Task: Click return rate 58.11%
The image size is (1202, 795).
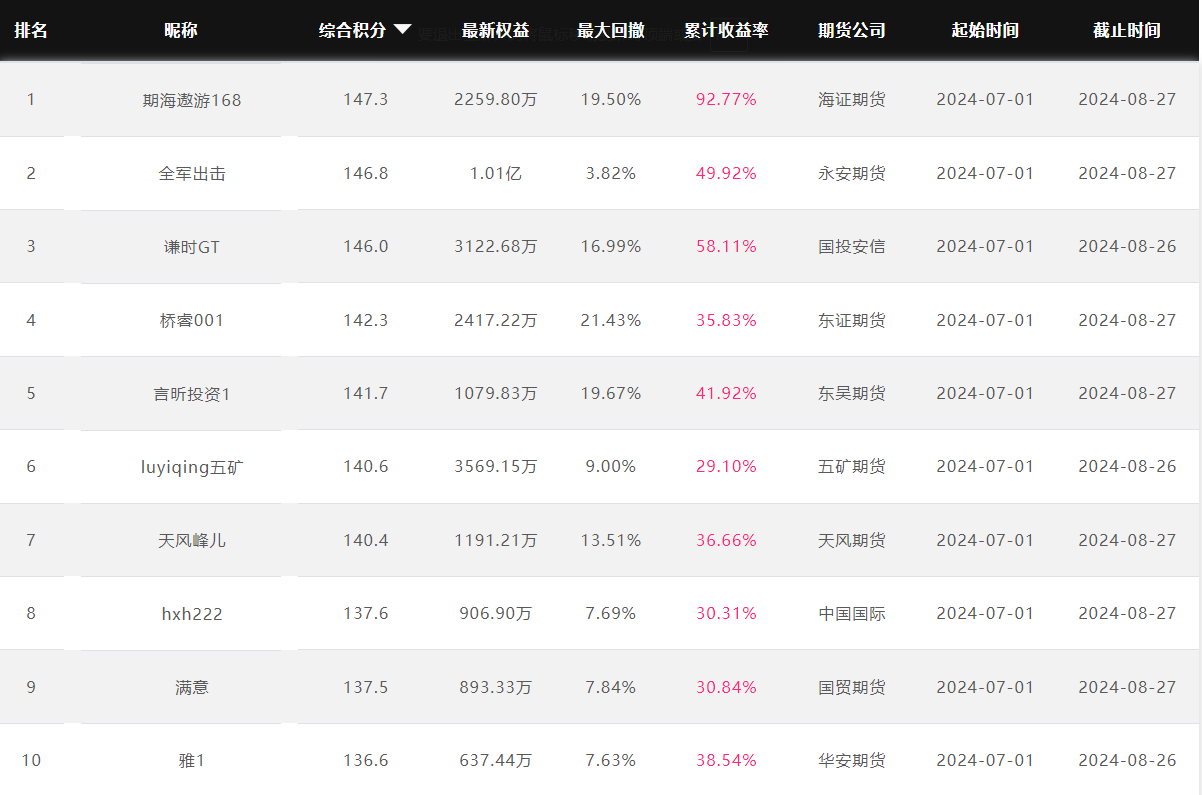Action: pyautogui.click(x=726, y=246)
